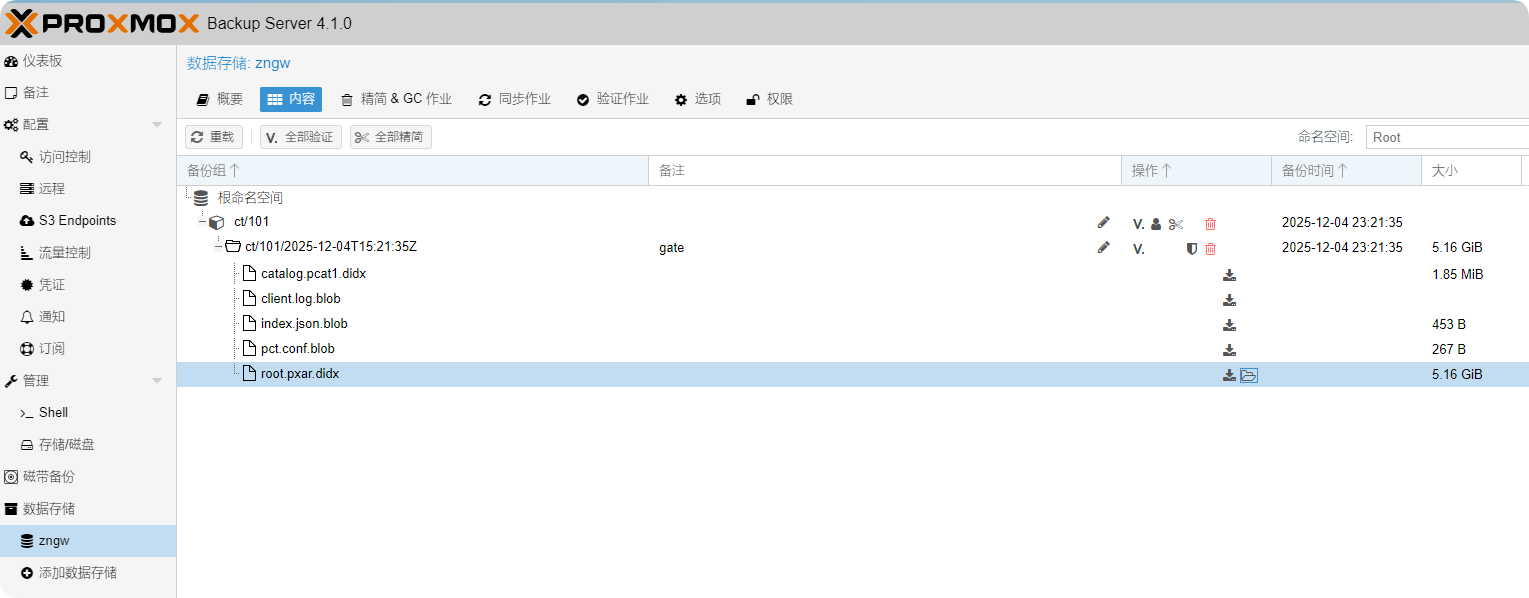Edit the gate snapshot note with pencil icon
This screenshot has width=1529, height=598.
point(1103,248)
